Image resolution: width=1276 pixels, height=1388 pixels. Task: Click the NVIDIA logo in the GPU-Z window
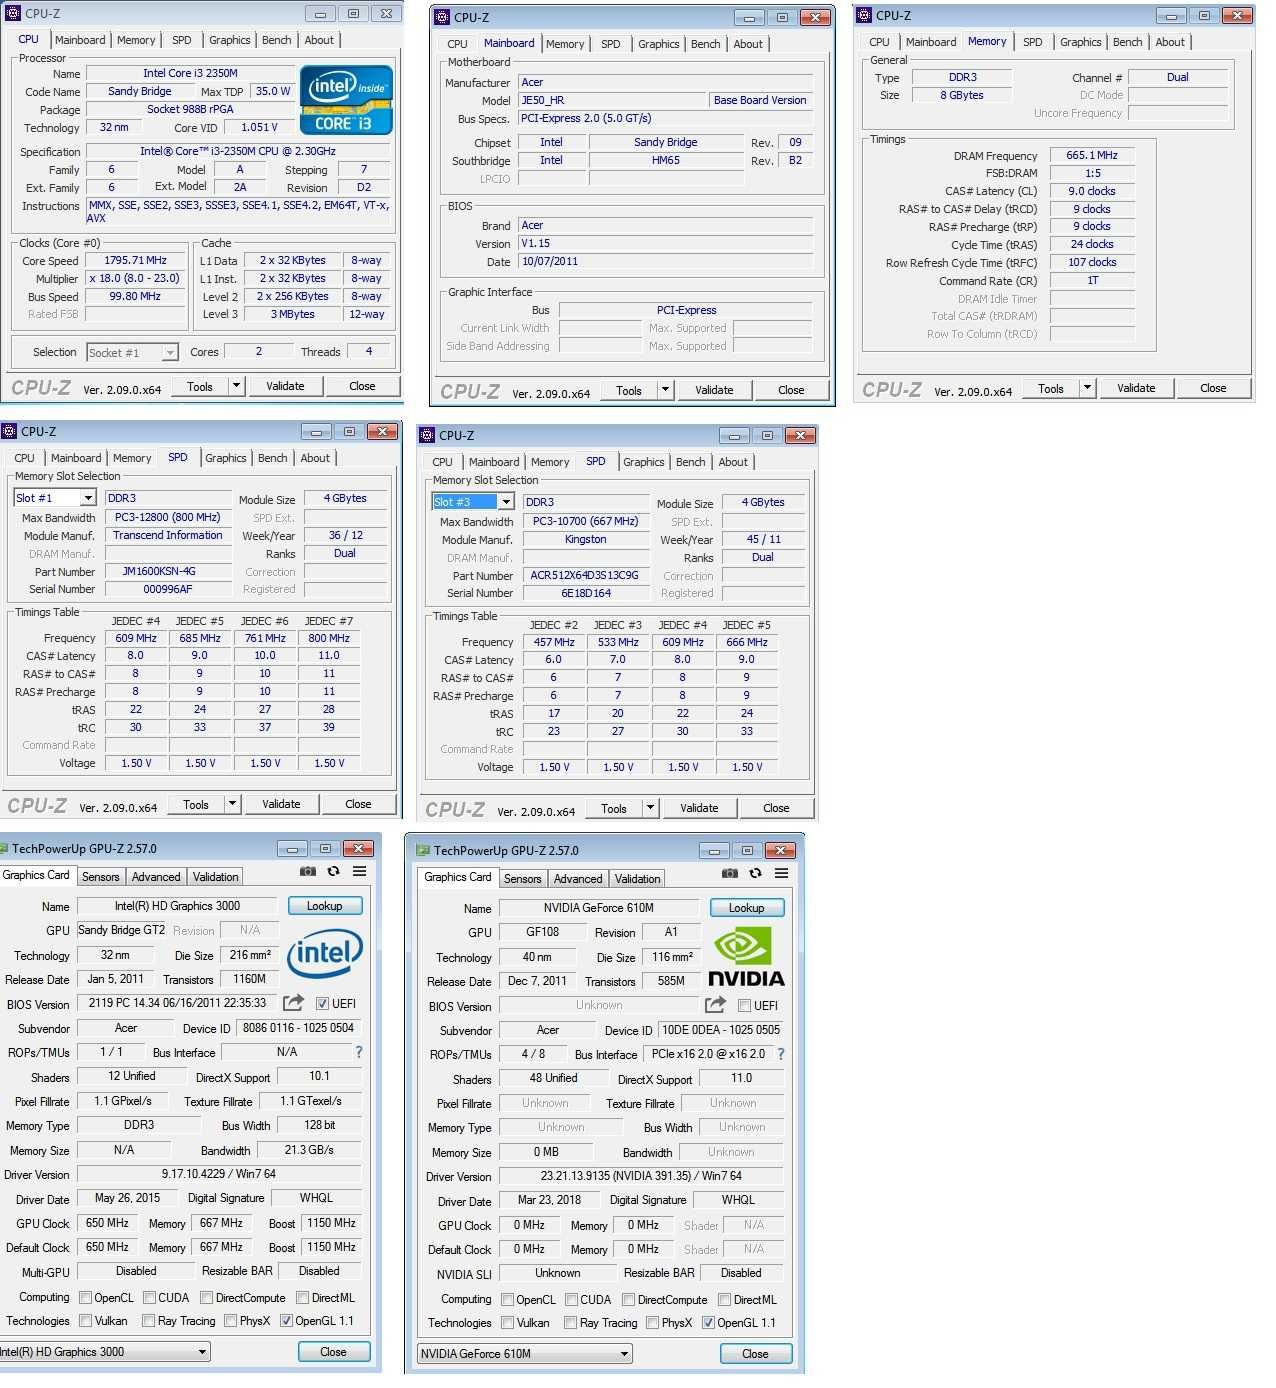(x=746, y=957)
